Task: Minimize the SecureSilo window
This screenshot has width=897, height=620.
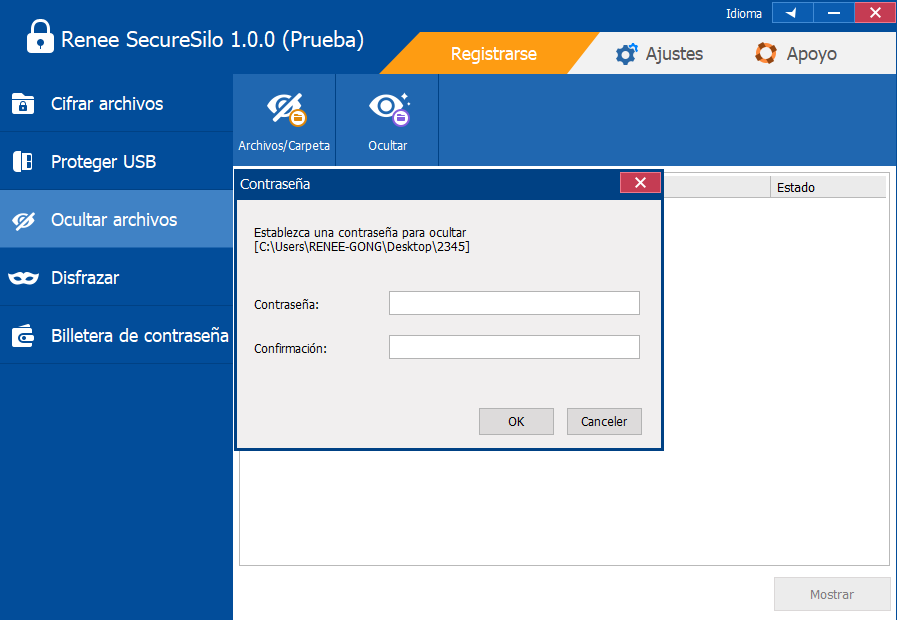Action: (x=834, y=13)
